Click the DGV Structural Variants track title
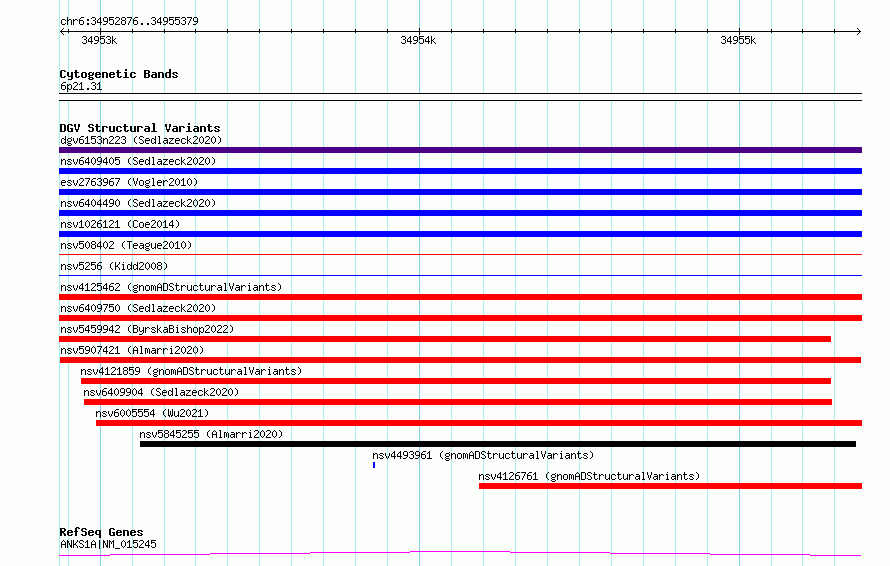Viewport: 890px width, 566px height. [x=140, y=128]
